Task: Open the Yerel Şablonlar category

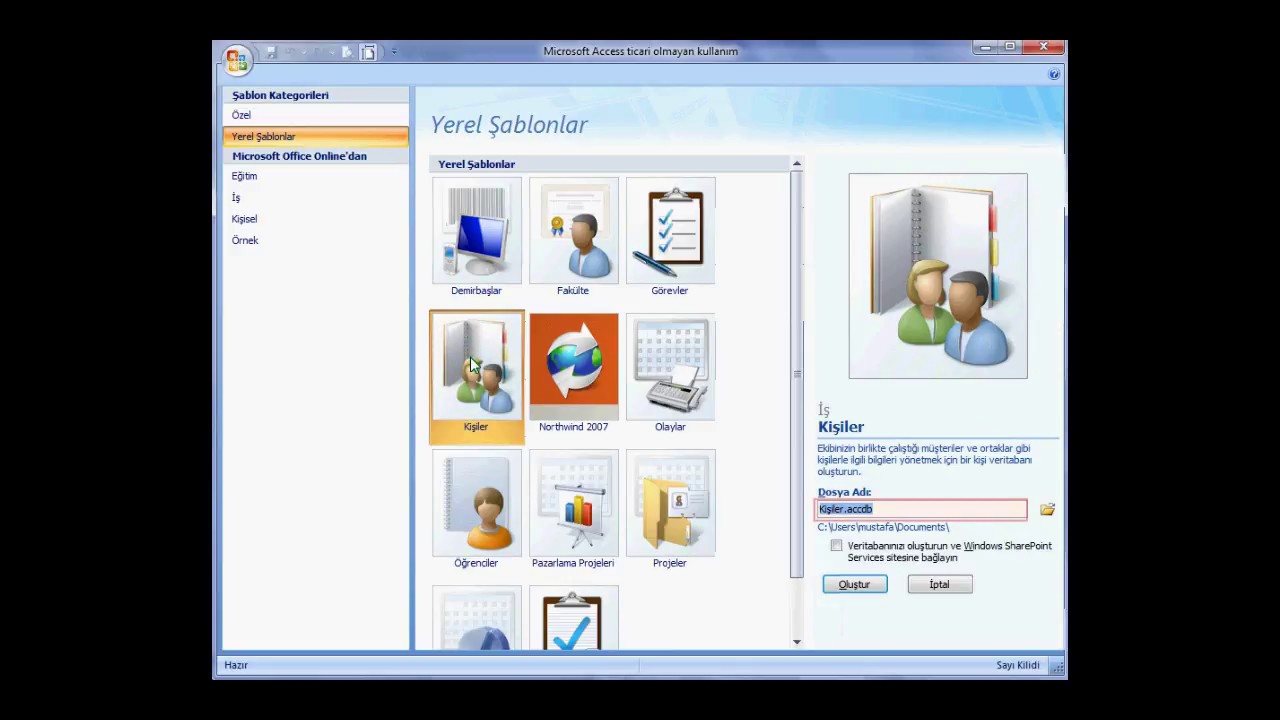Action: 315,136
